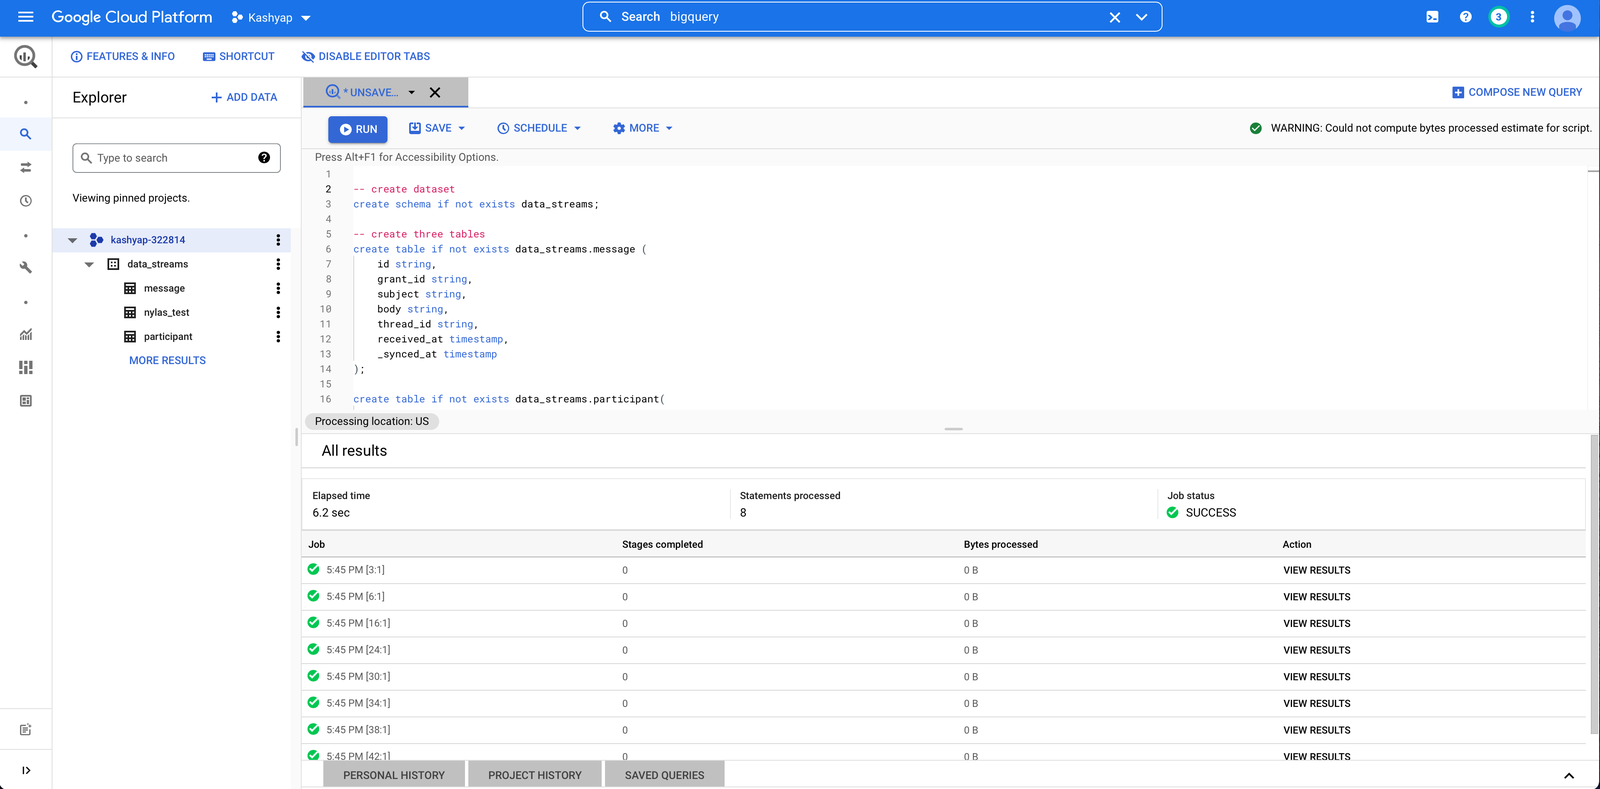Click COMPOSE NEW QUERY

coord(1517,92)
